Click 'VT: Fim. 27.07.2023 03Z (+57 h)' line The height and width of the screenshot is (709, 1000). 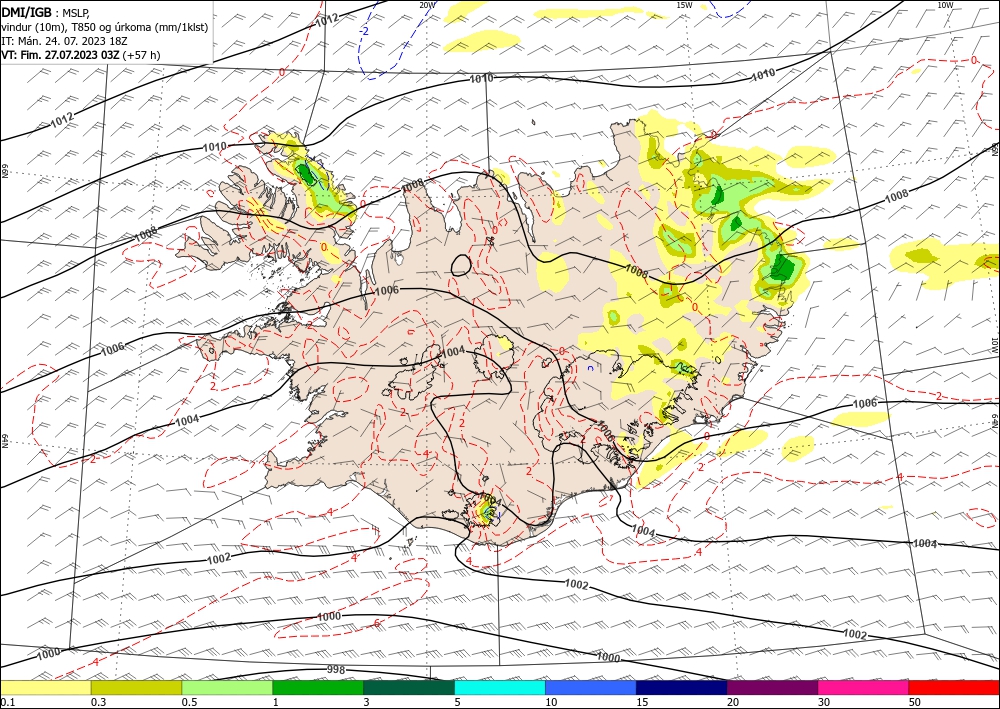click(81, 55)
